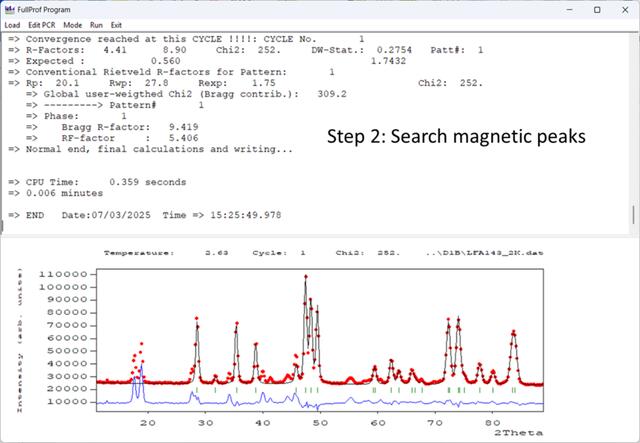Viewport: 640px width, 443px height.
Task: Click the output log vertical scrollbar thumb
Action: point(633,215)
